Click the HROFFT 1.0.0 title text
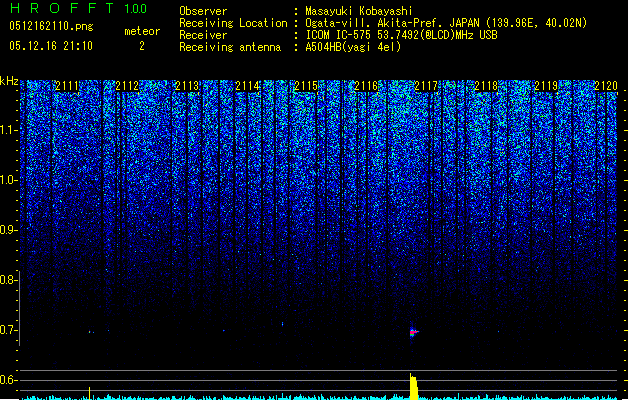Screen dimensions: 629x400 click(78, 8)
